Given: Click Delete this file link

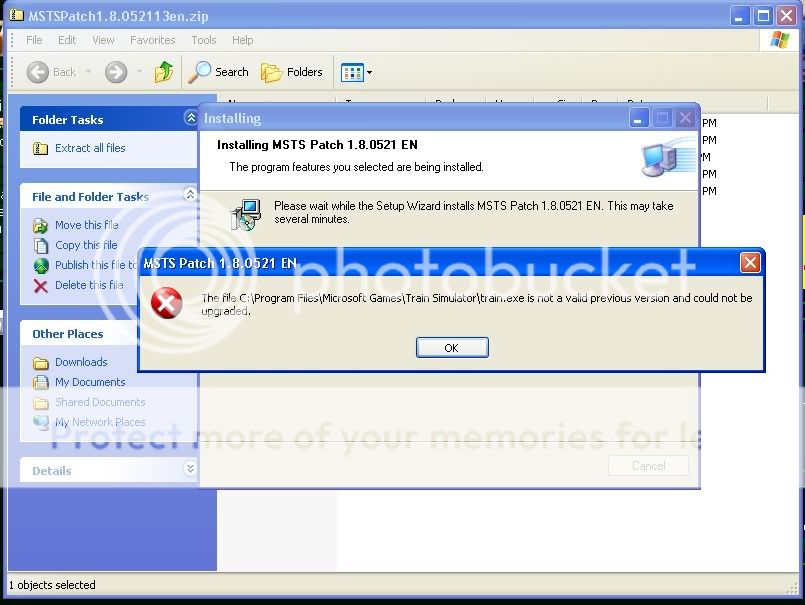Looking at the screenshot, I should (x=89, y=285).
